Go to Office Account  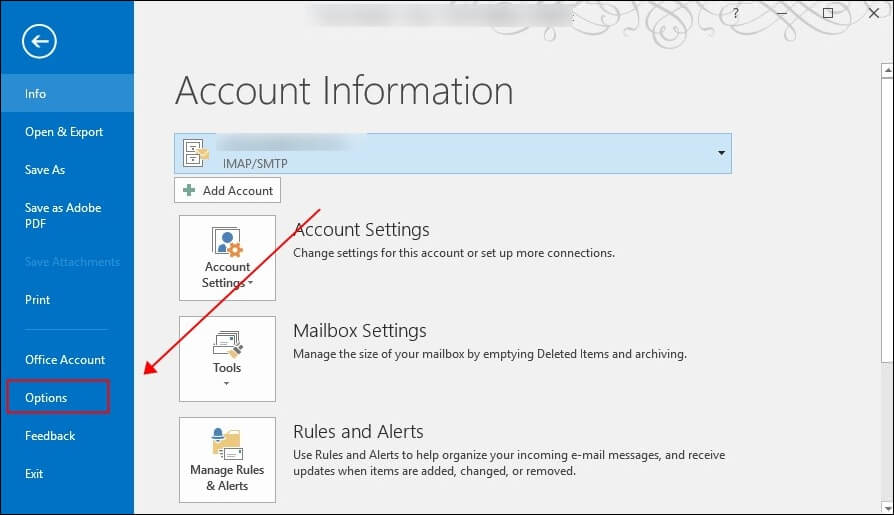[65, 360]
